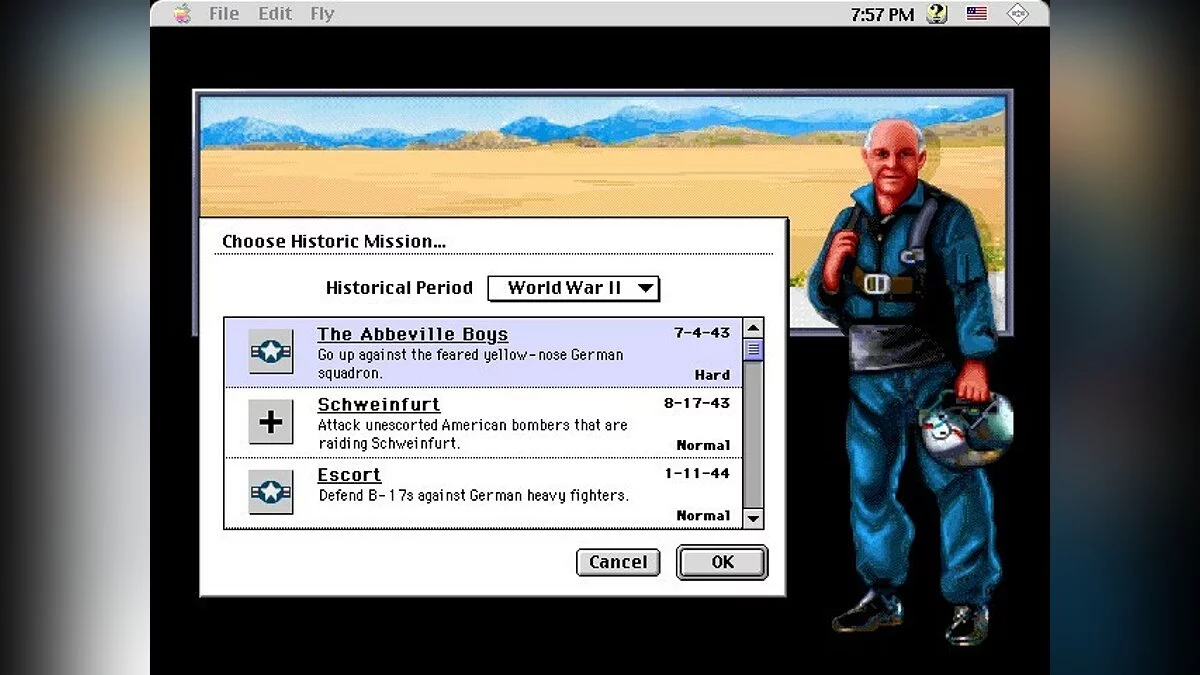Click the Cancel button
The width and height of the screenshot is (1200, 675).
(x=618, y=562)
